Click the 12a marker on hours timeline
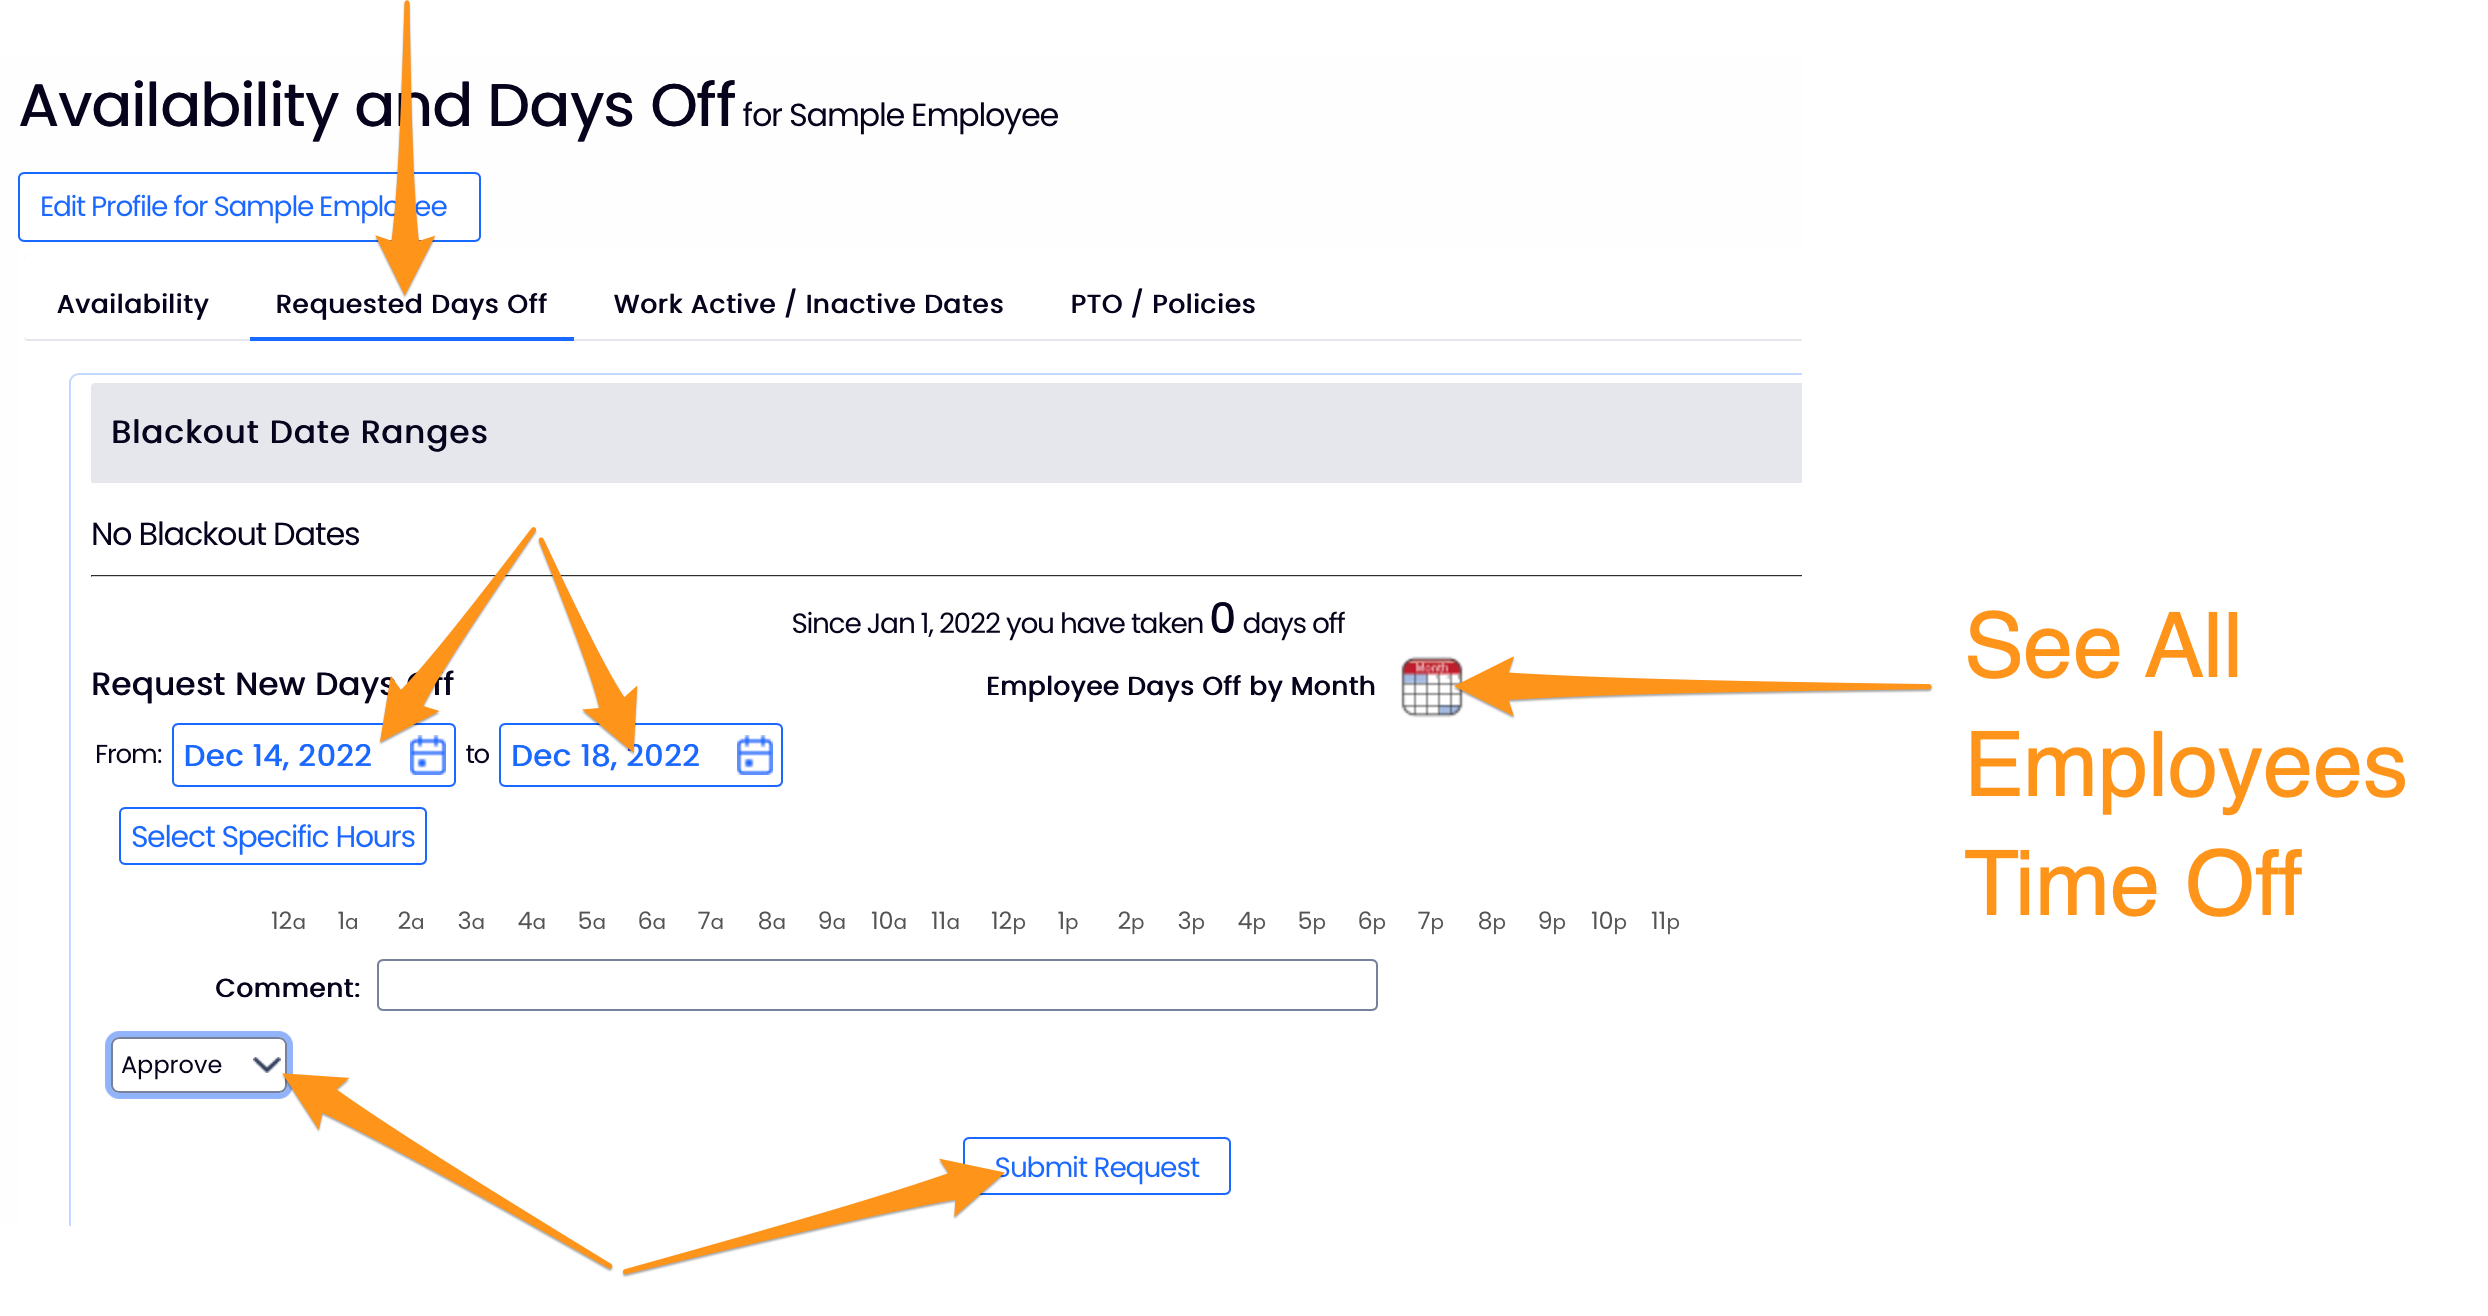Screen dimensions: 2488x1316 click(x=288, y=921)
